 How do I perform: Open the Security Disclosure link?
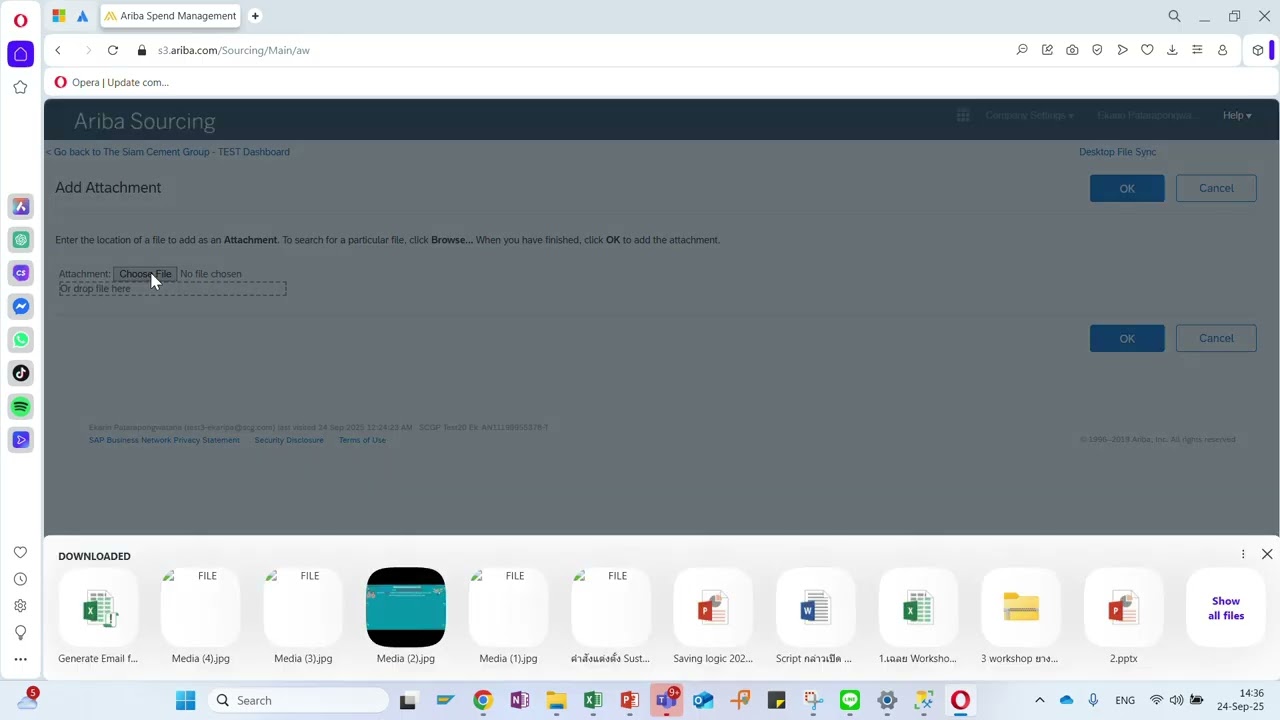pyautogui.click(x=289, y=440)
